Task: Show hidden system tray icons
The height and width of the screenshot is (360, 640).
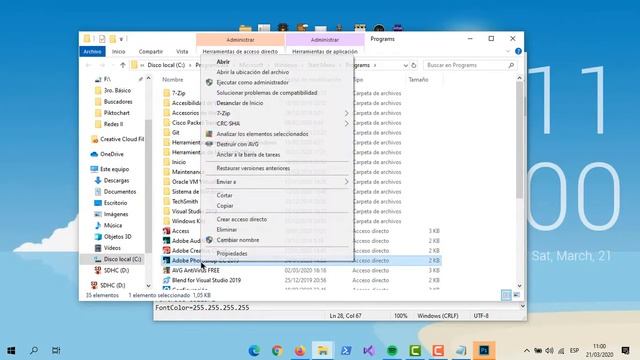Action: click(527, 351)
